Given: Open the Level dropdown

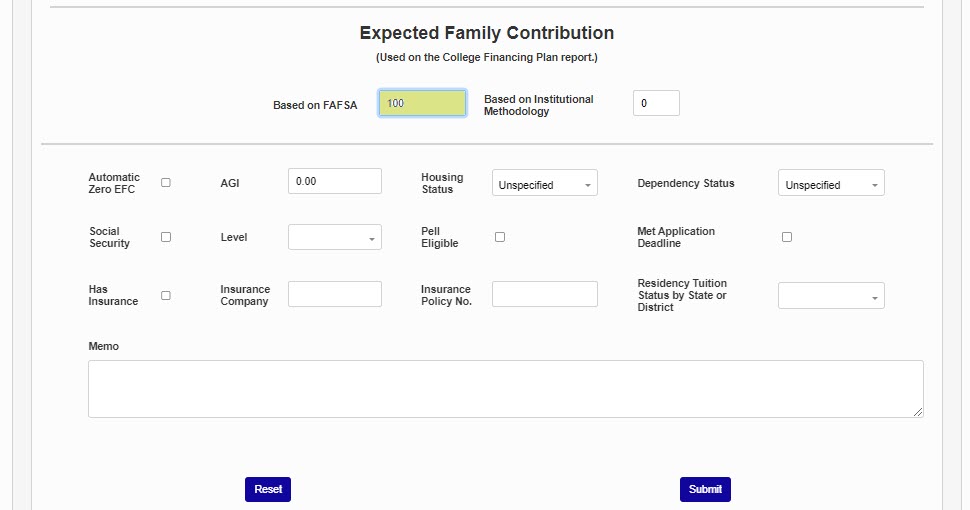Looking at the screenshot, I should point(334,238).
